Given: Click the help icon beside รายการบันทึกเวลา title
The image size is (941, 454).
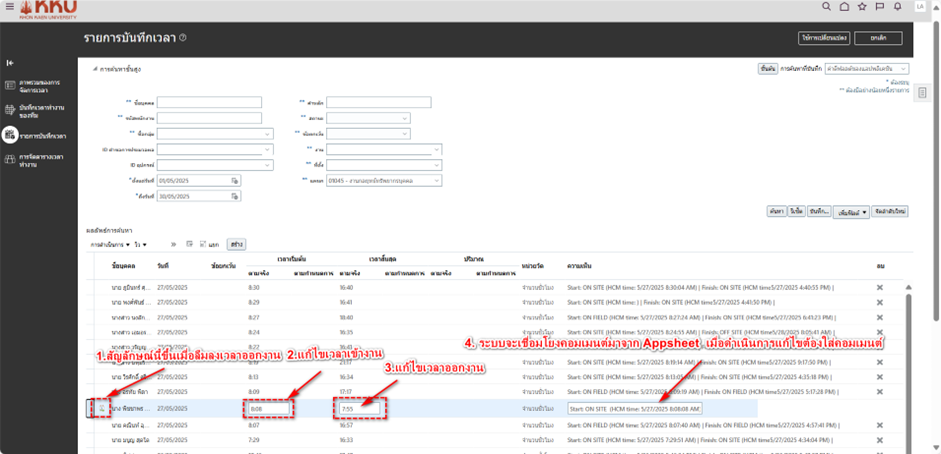Looking at the screenshot, I should pyautogui.click(x=183, y=38).
